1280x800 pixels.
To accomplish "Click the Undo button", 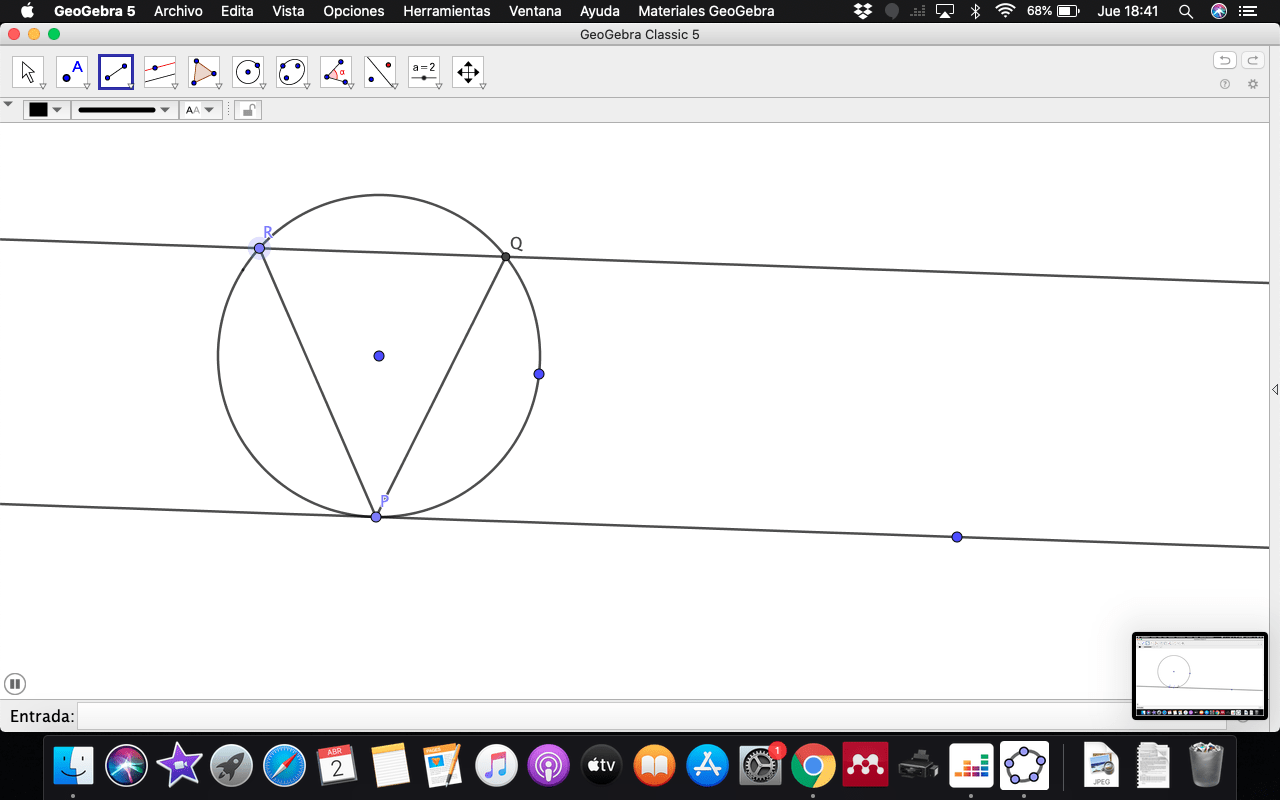I will [x=1225, y=60].
